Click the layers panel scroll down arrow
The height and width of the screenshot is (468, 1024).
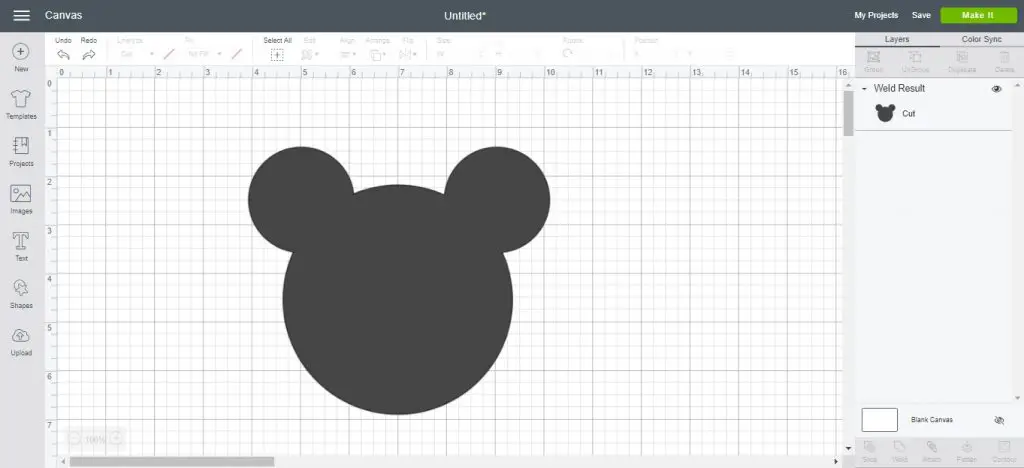tap(1017, 398)
